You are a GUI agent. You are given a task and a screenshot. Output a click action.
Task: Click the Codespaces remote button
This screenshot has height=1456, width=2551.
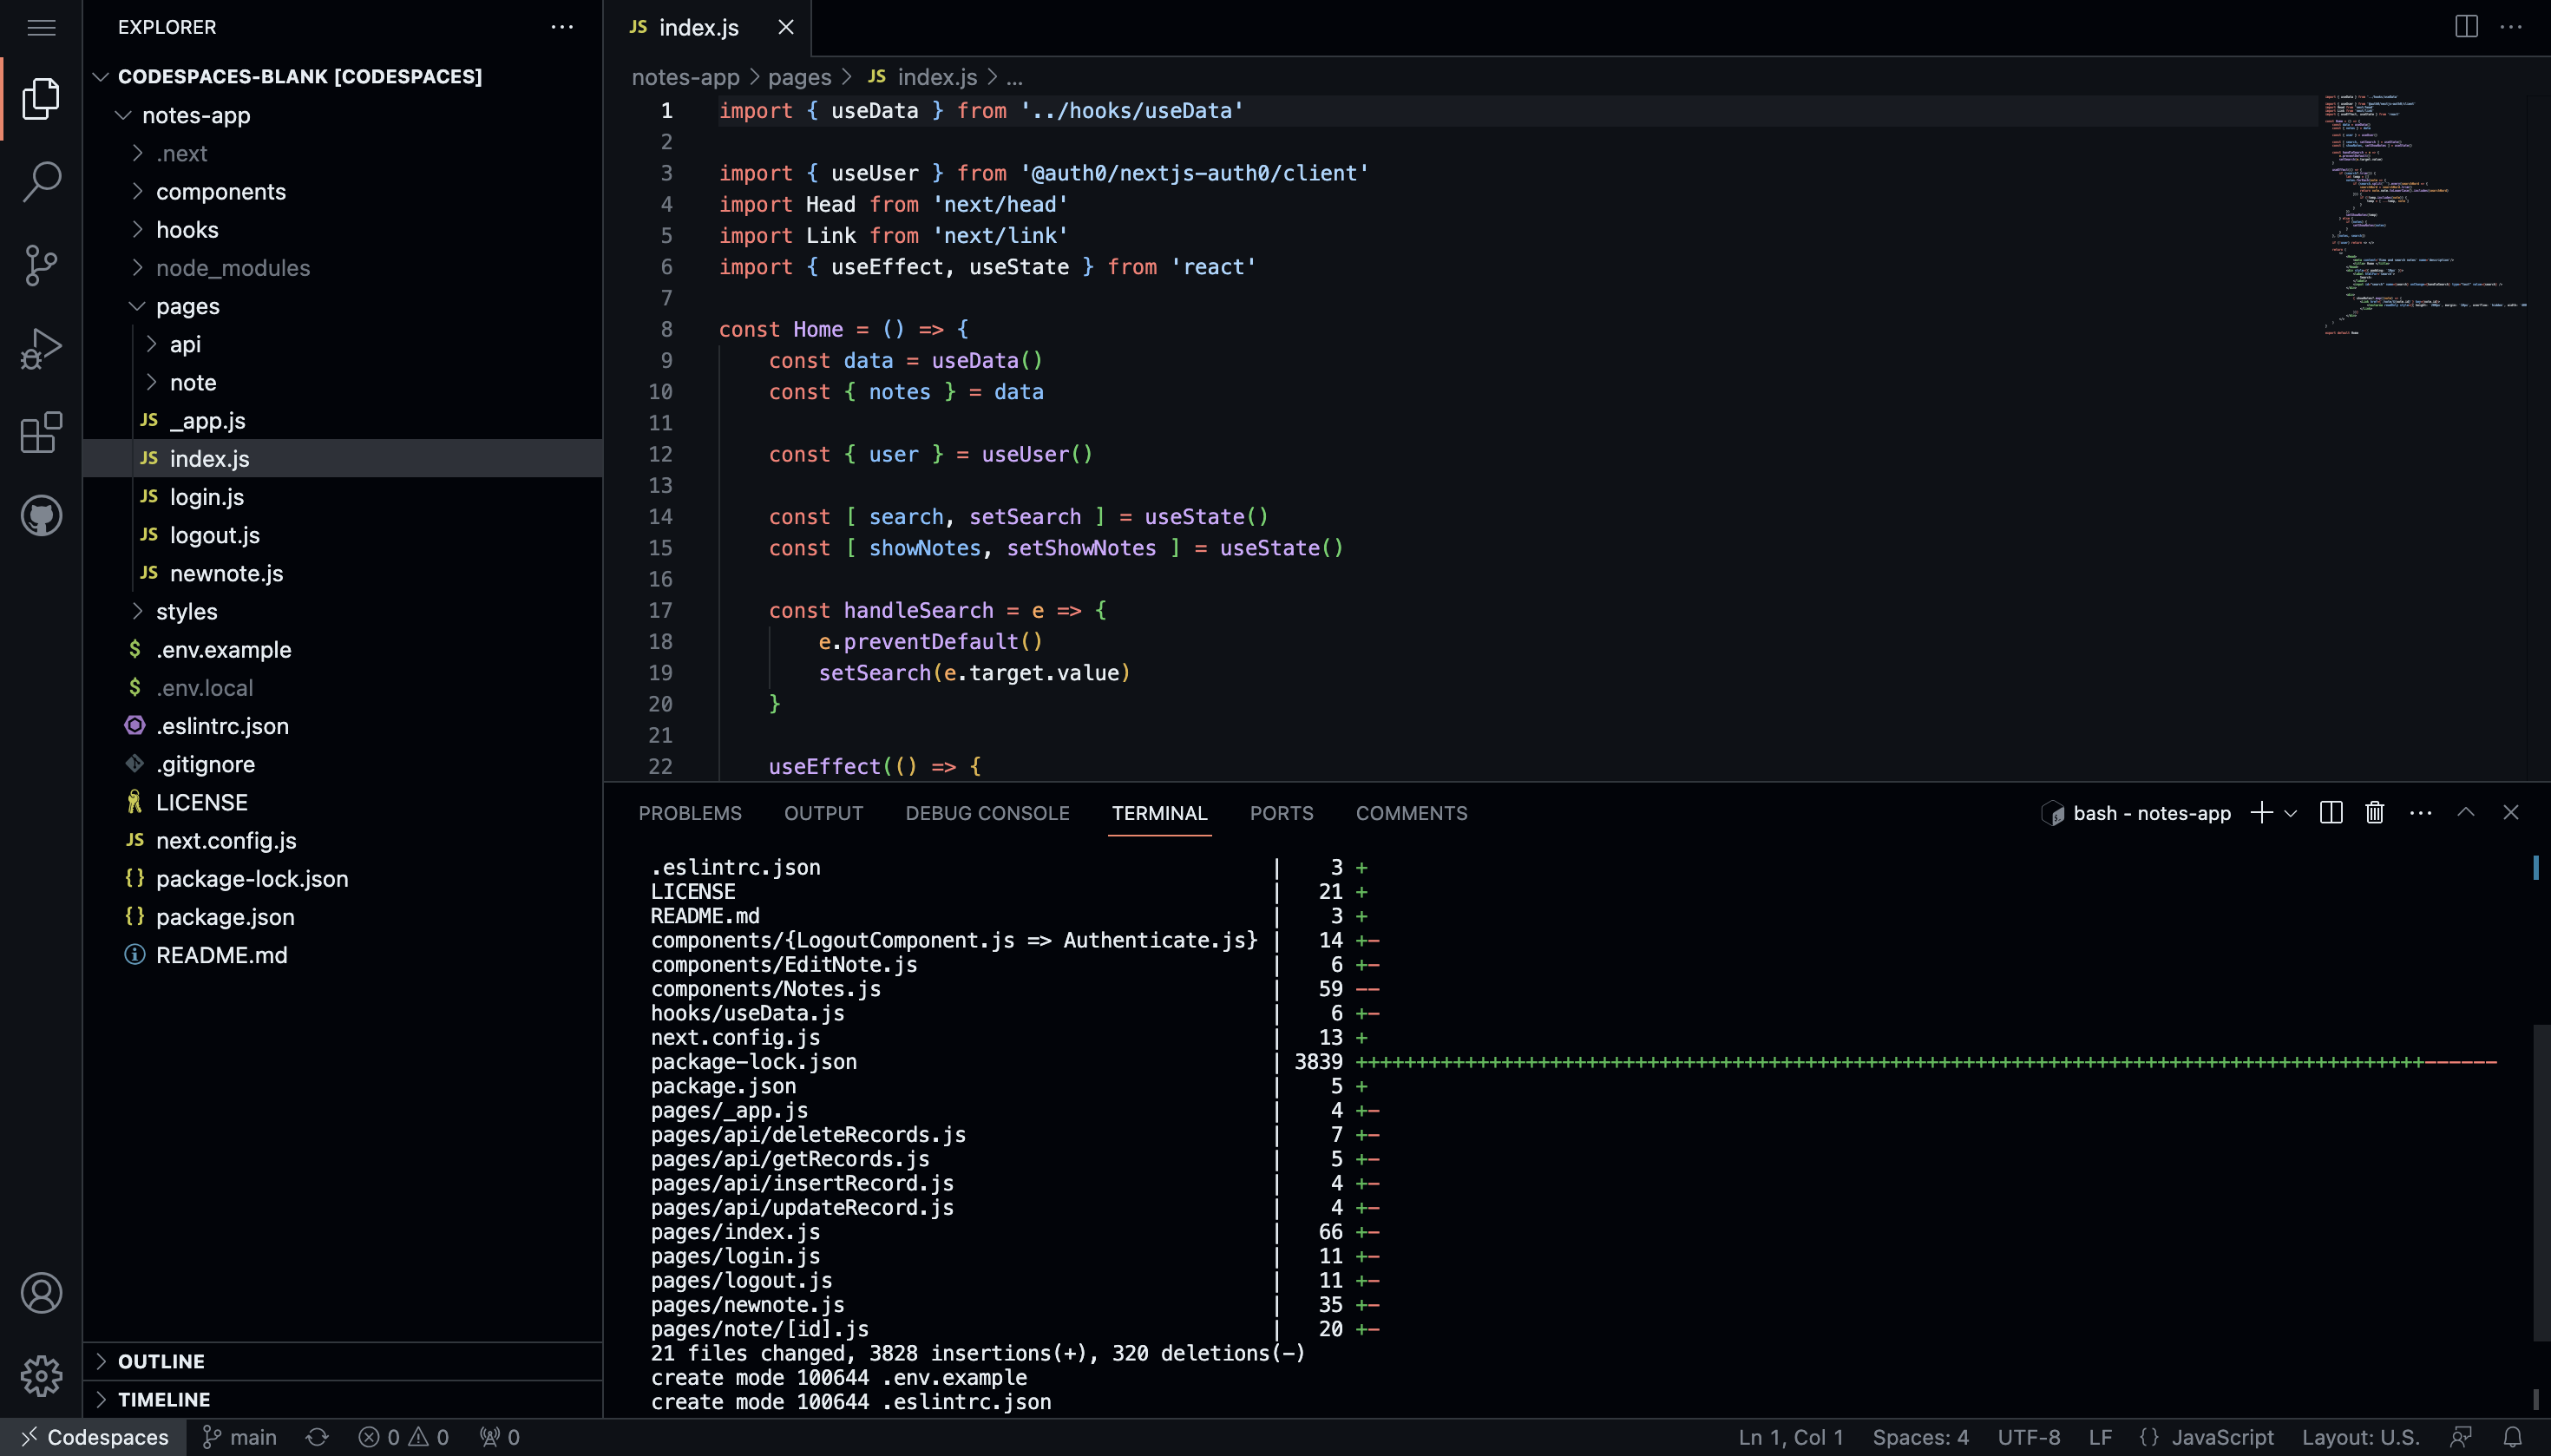click(94, 1437)
